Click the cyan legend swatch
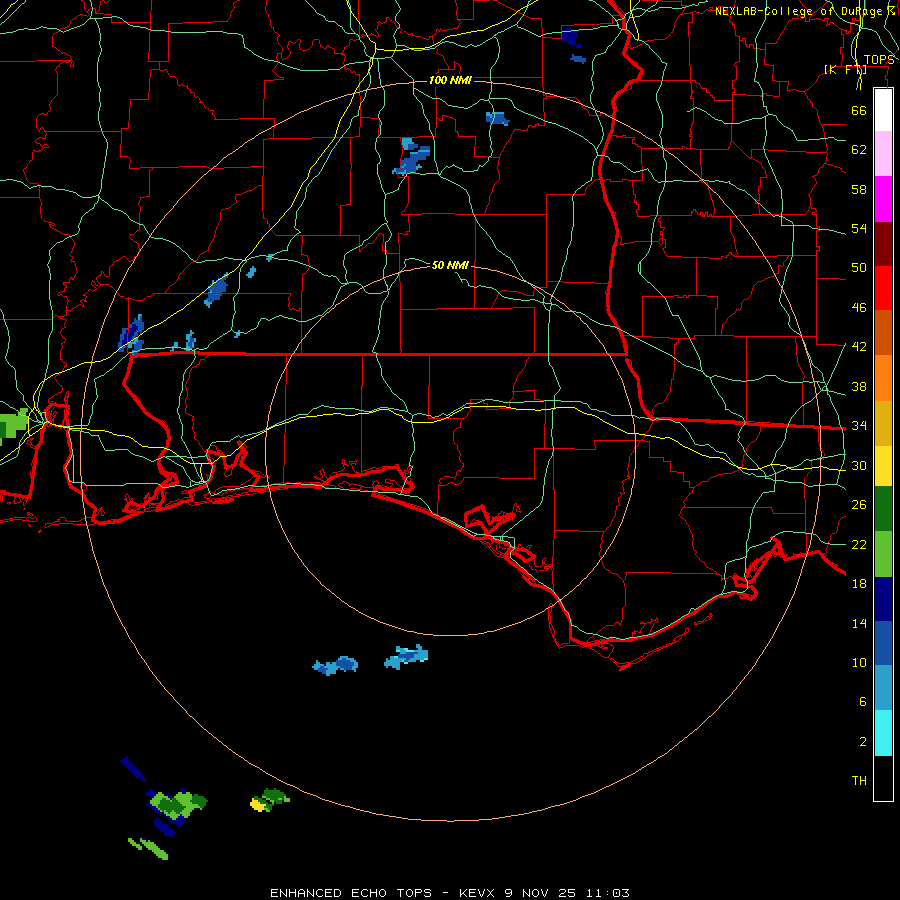This screenshot has height=900, width=900. click(883, 733)
